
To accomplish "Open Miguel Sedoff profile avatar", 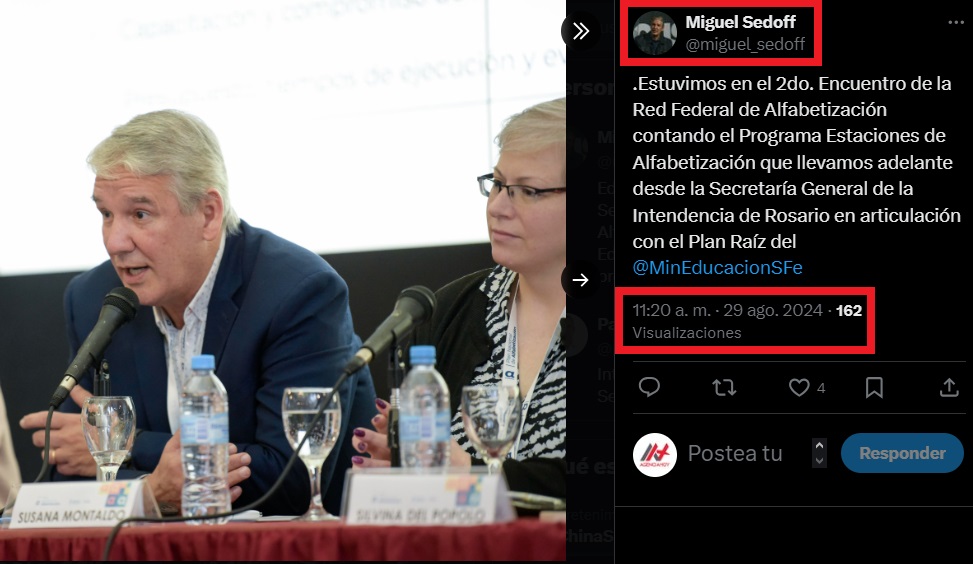I will point(655,33).
